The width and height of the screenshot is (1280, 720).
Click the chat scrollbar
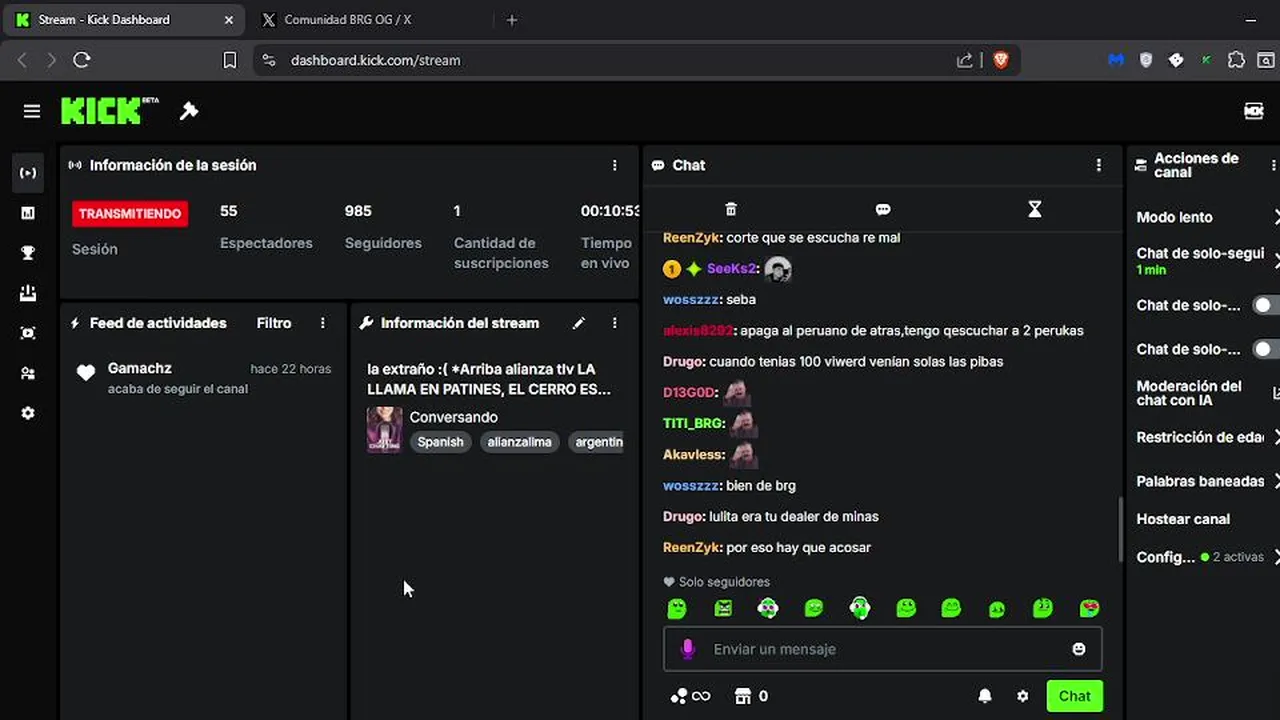point(1120,530)
